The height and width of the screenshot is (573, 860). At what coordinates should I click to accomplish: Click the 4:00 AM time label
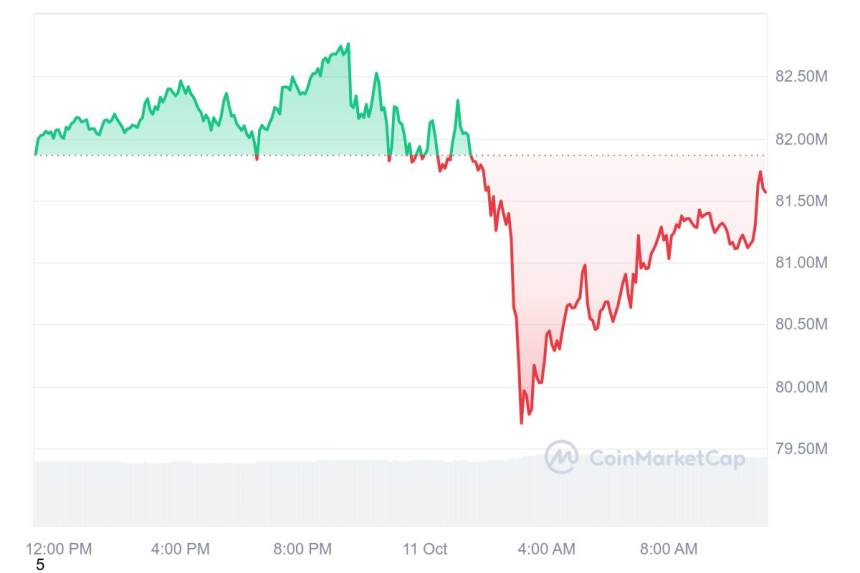click(x=546, y=548)
